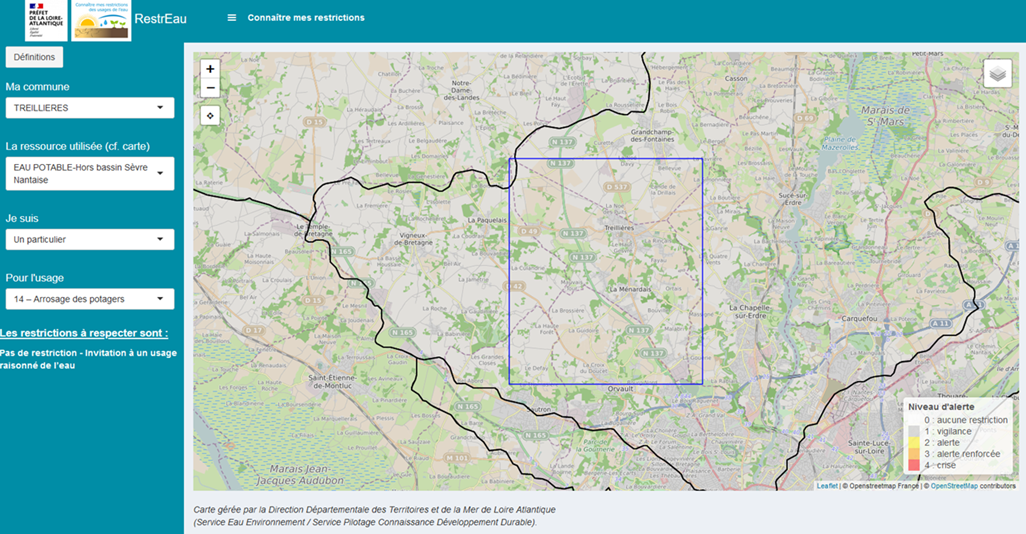The width and height of the screenshot is (1026, 534).
Task: Open the Leaflet attribution link
Action: point(826,486)
